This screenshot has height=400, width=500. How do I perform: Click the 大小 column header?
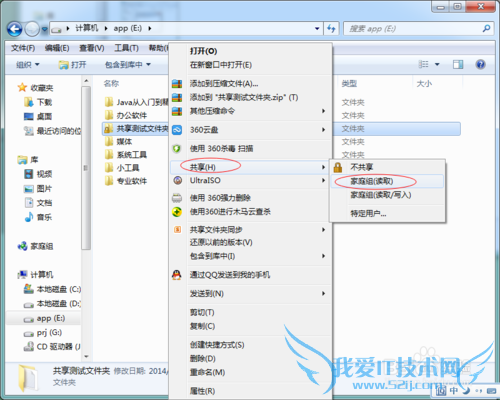[424, 83]
